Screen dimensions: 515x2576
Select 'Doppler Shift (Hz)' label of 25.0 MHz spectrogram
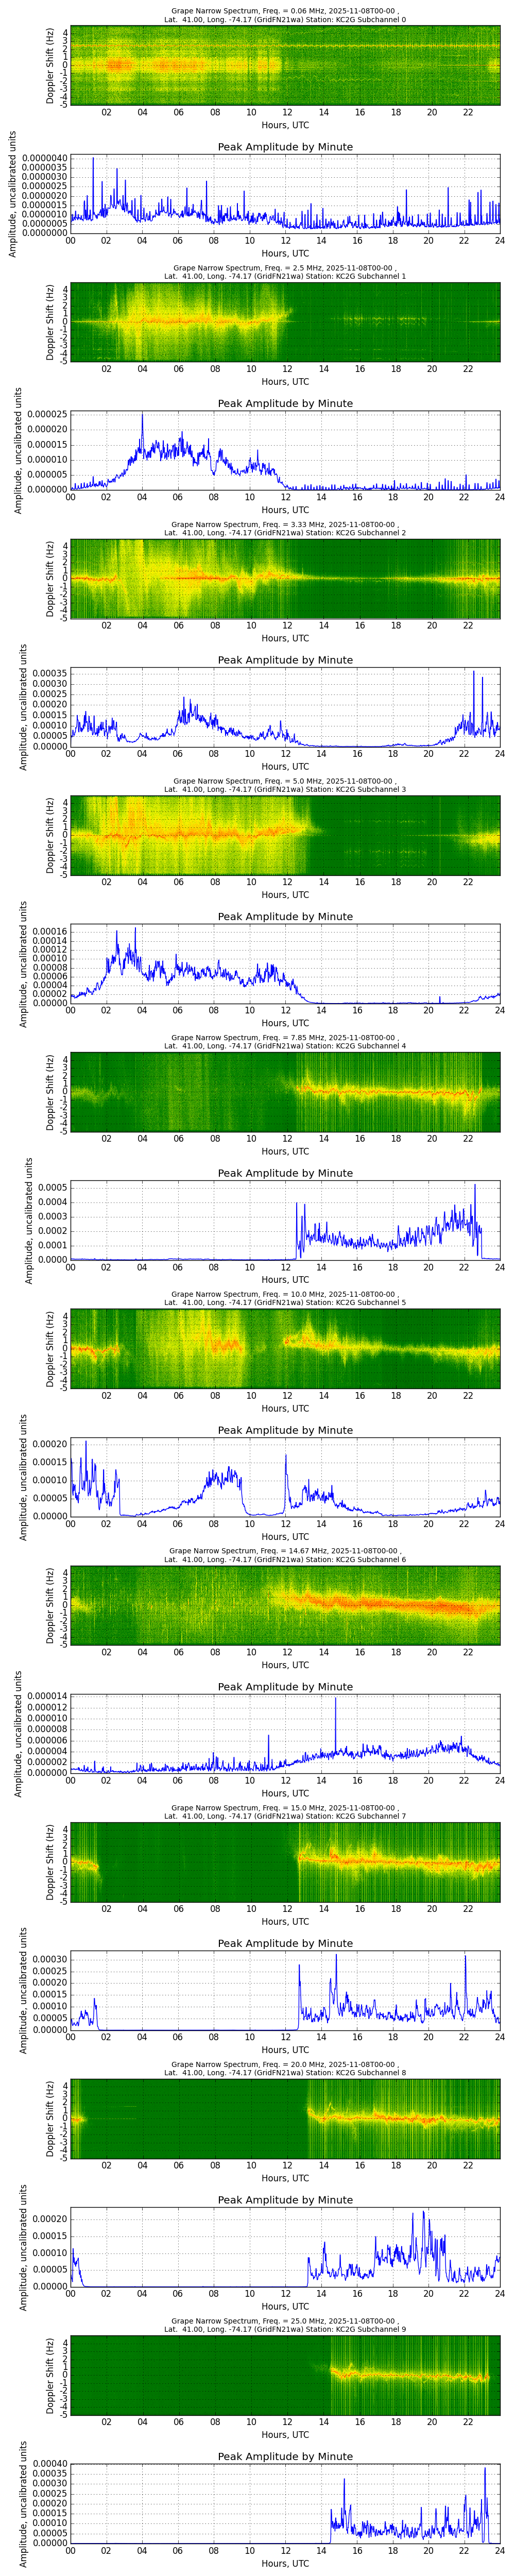point(50,2375)
